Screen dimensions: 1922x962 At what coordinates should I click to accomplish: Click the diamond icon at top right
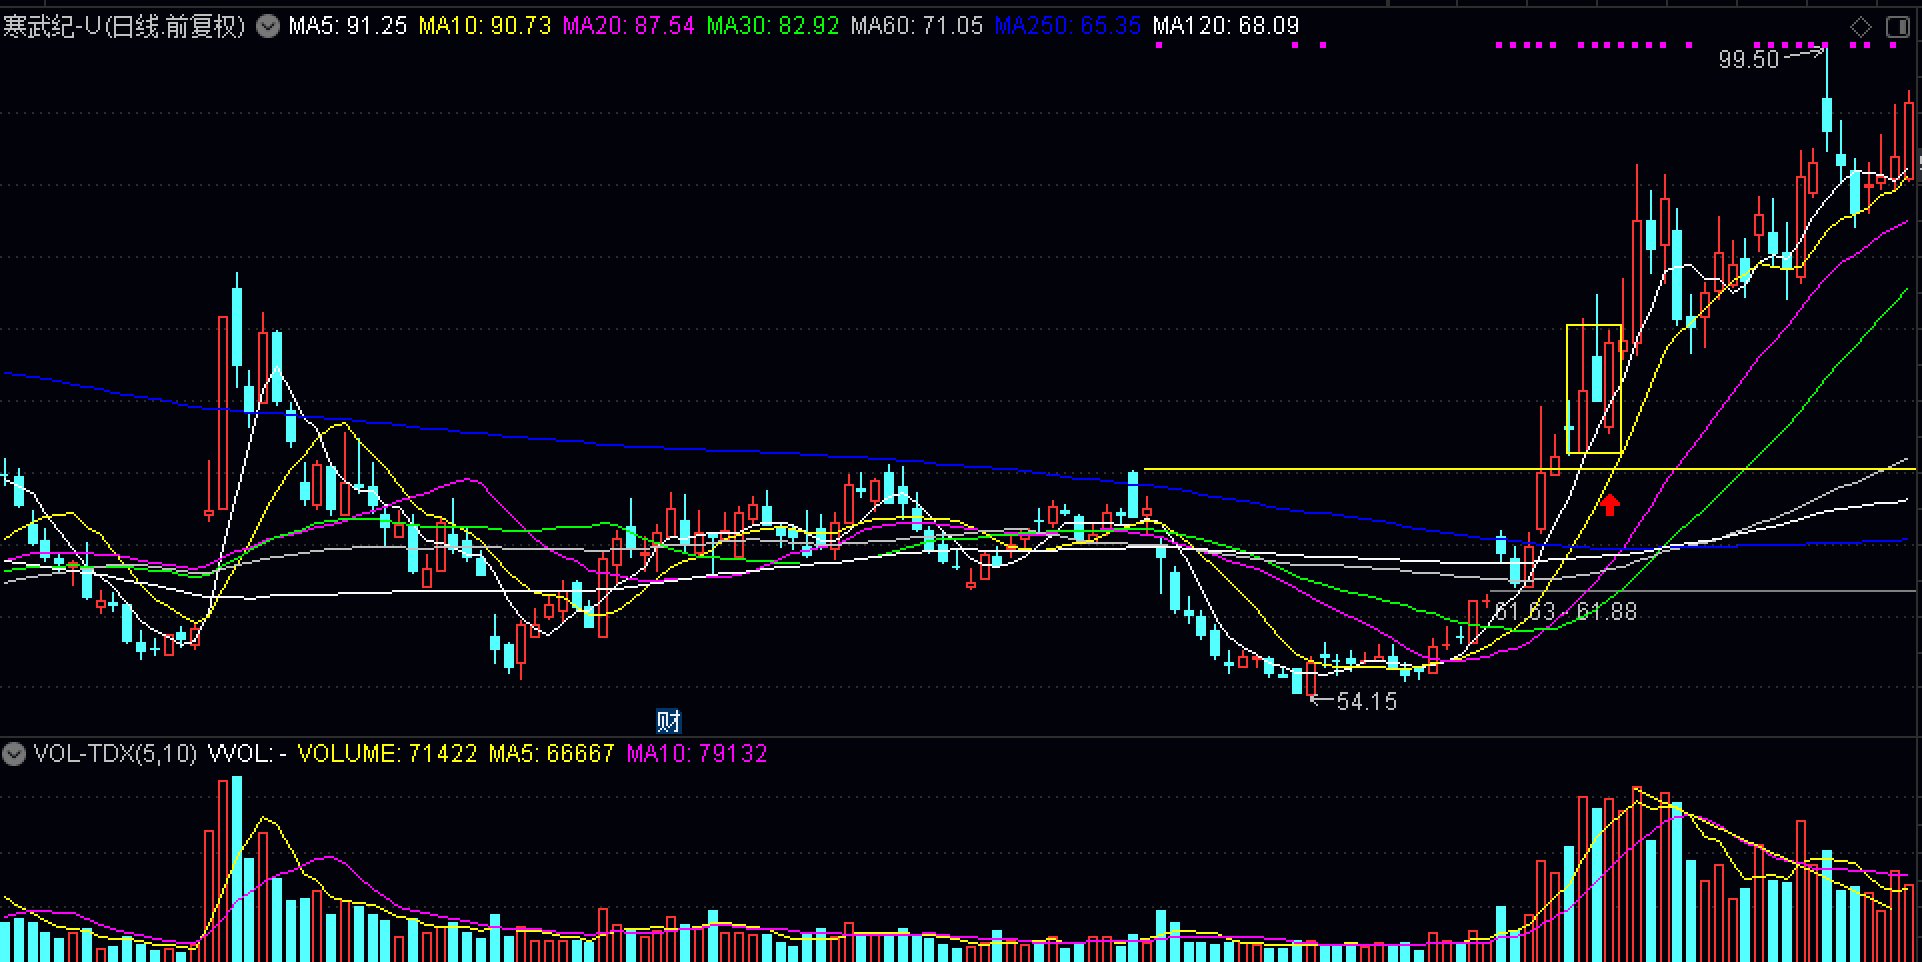click(1860, 27)
